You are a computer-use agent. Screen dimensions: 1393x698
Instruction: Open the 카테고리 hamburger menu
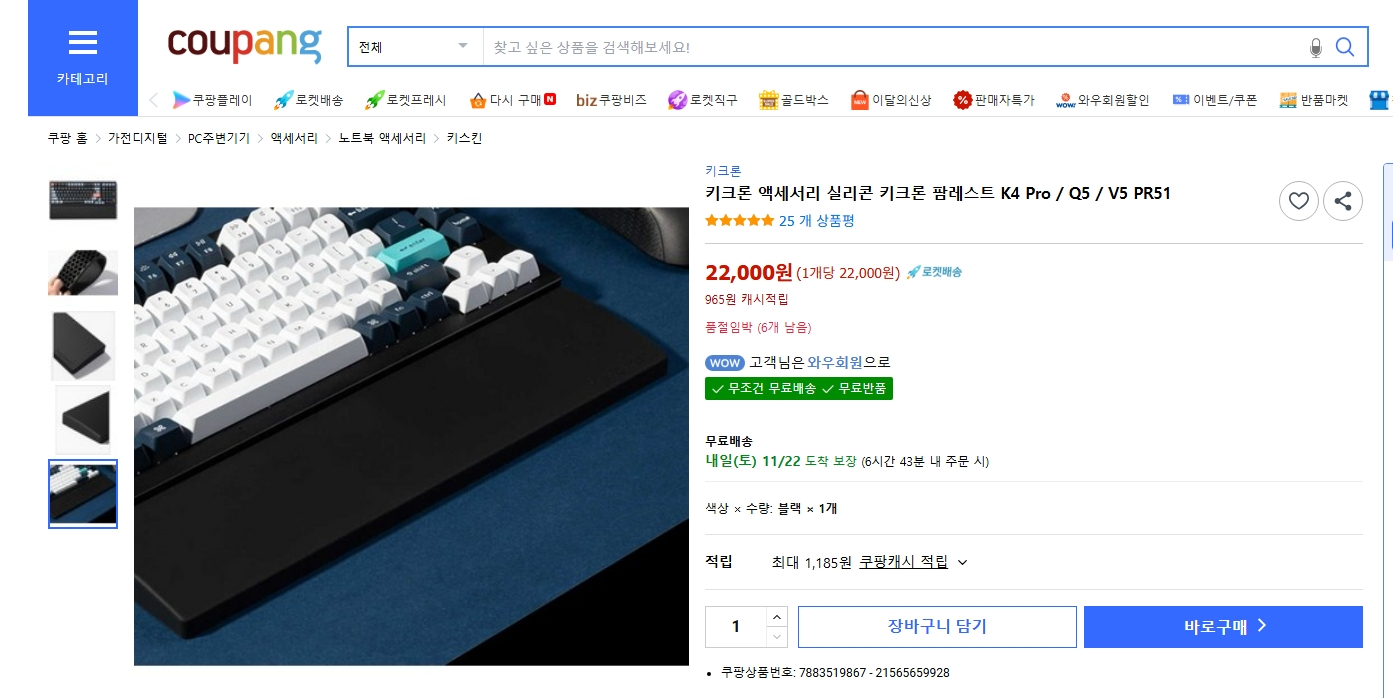click(x=82, y=57)
